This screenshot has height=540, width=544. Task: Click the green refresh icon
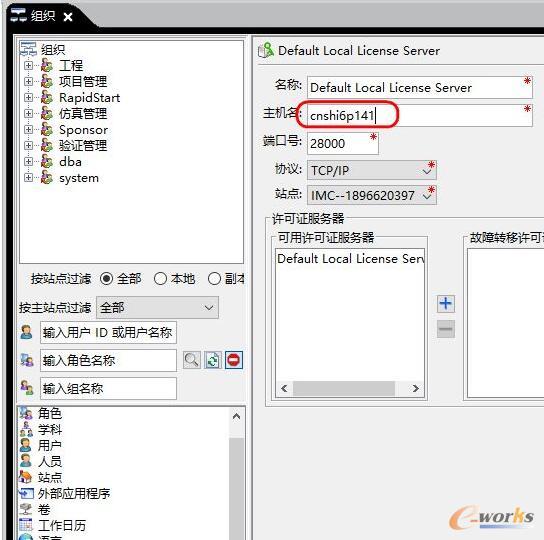(213, 360)
